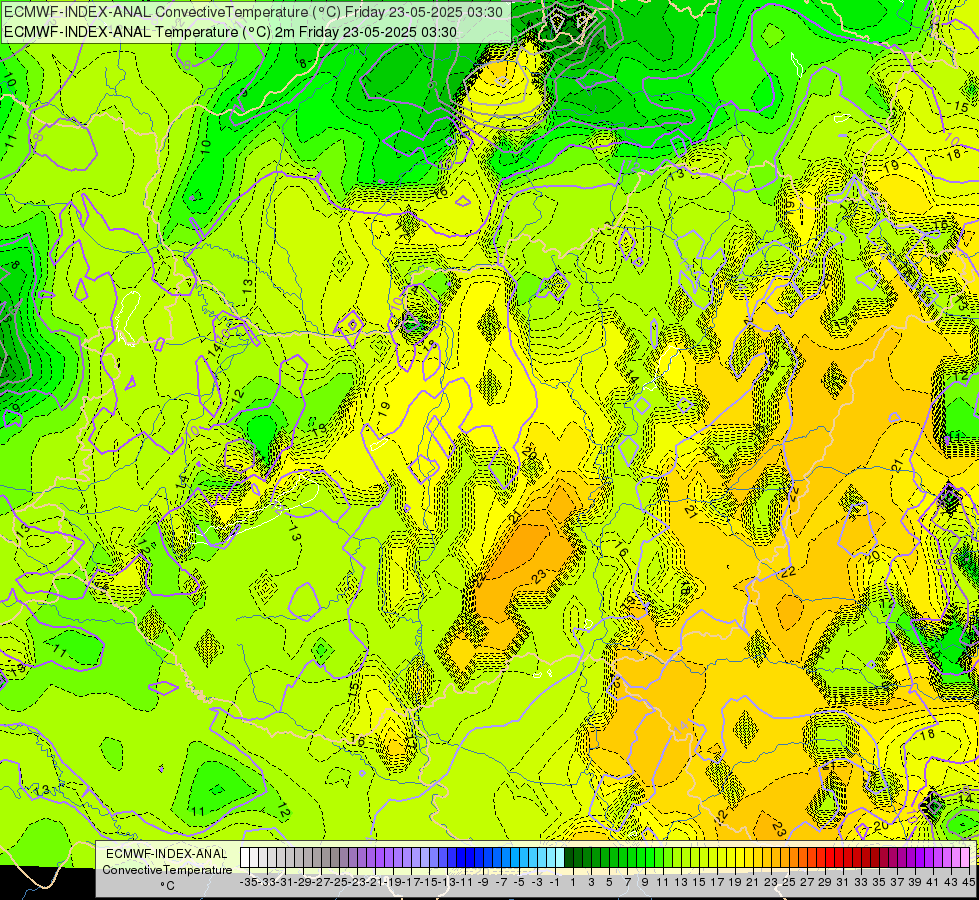Click the ConvectiveTemperature label in the legend
Viewport: 979px width, 900px height.
(167, 869)
